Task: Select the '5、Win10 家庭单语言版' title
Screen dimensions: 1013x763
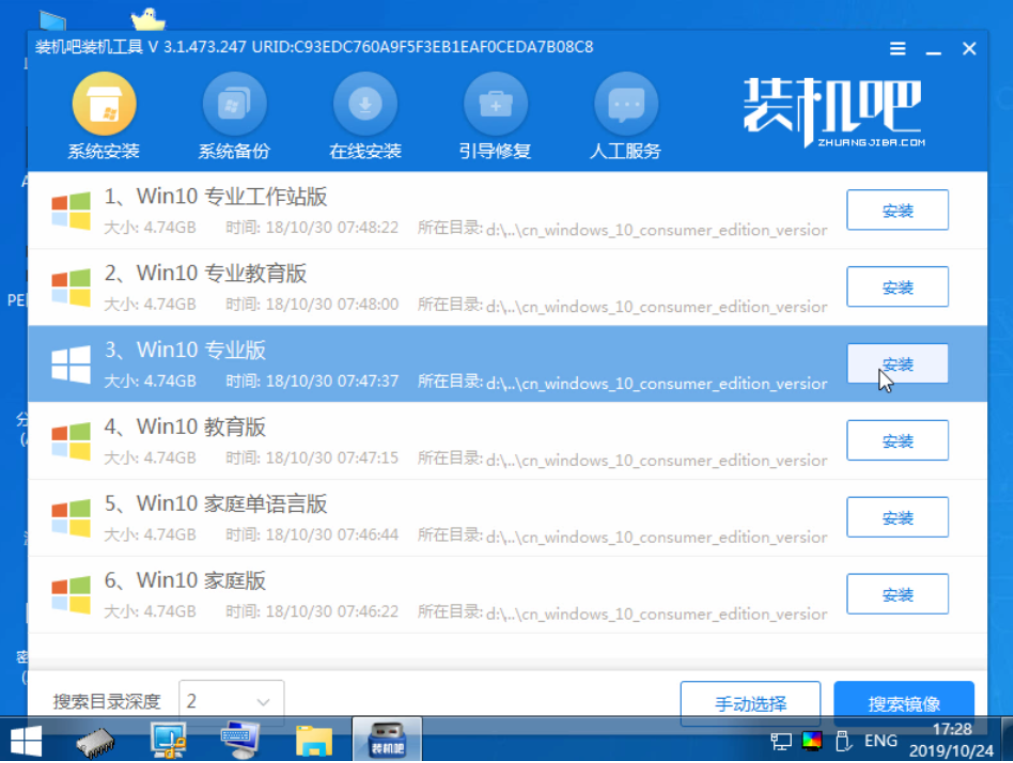Action: tap(216, 504)
